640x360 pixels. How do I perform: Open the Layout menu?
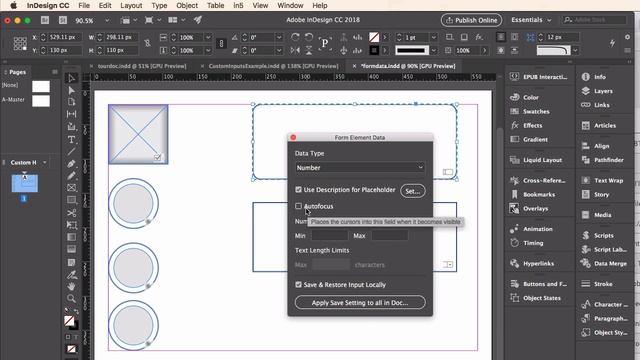(131, 6)
